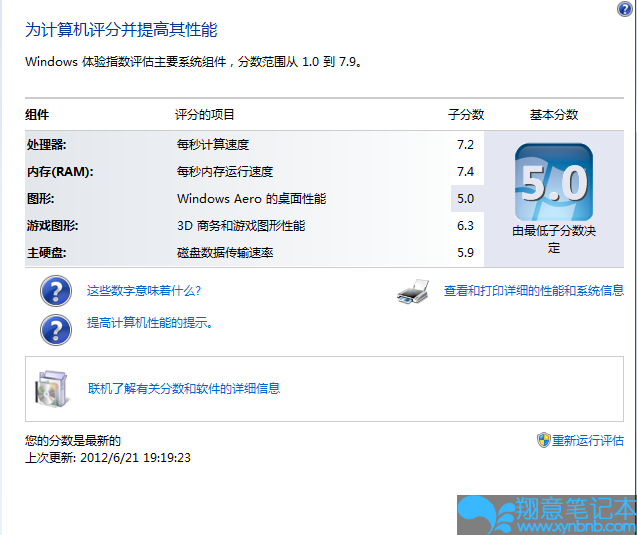Click Windows Aero 的桌面性能 description

point(251,199)
